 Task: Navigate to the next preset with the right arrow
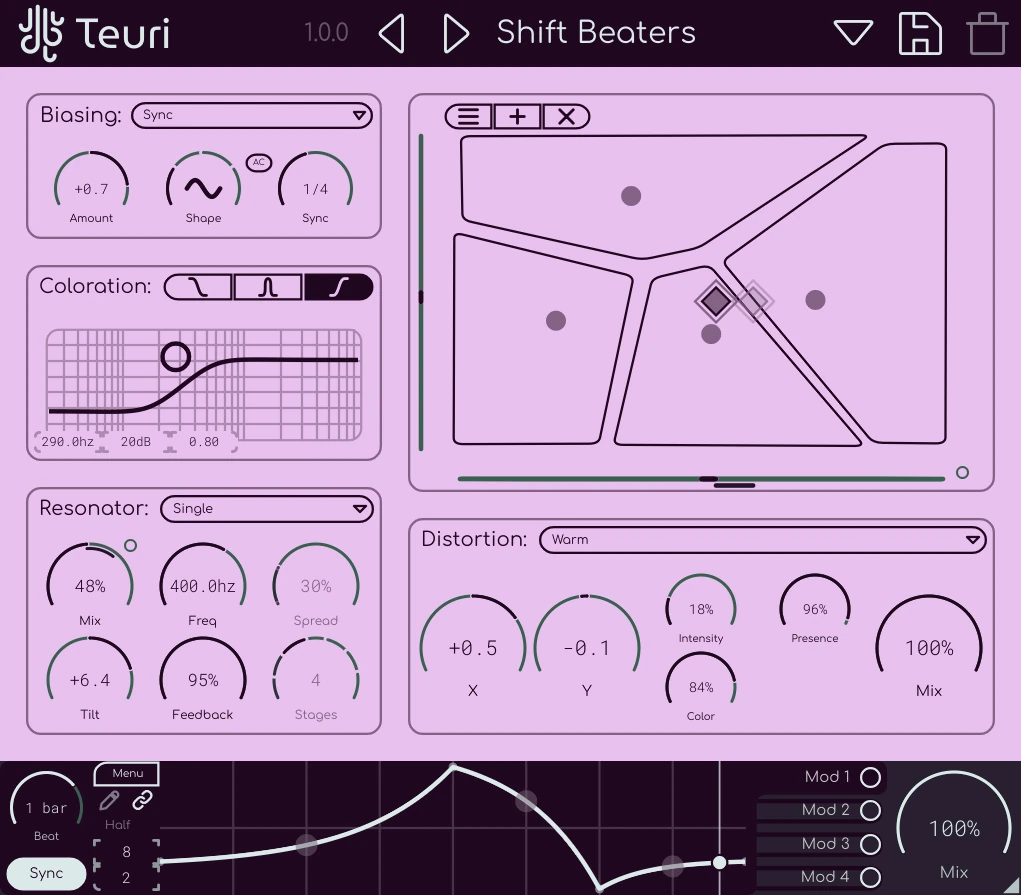[456, 32]
